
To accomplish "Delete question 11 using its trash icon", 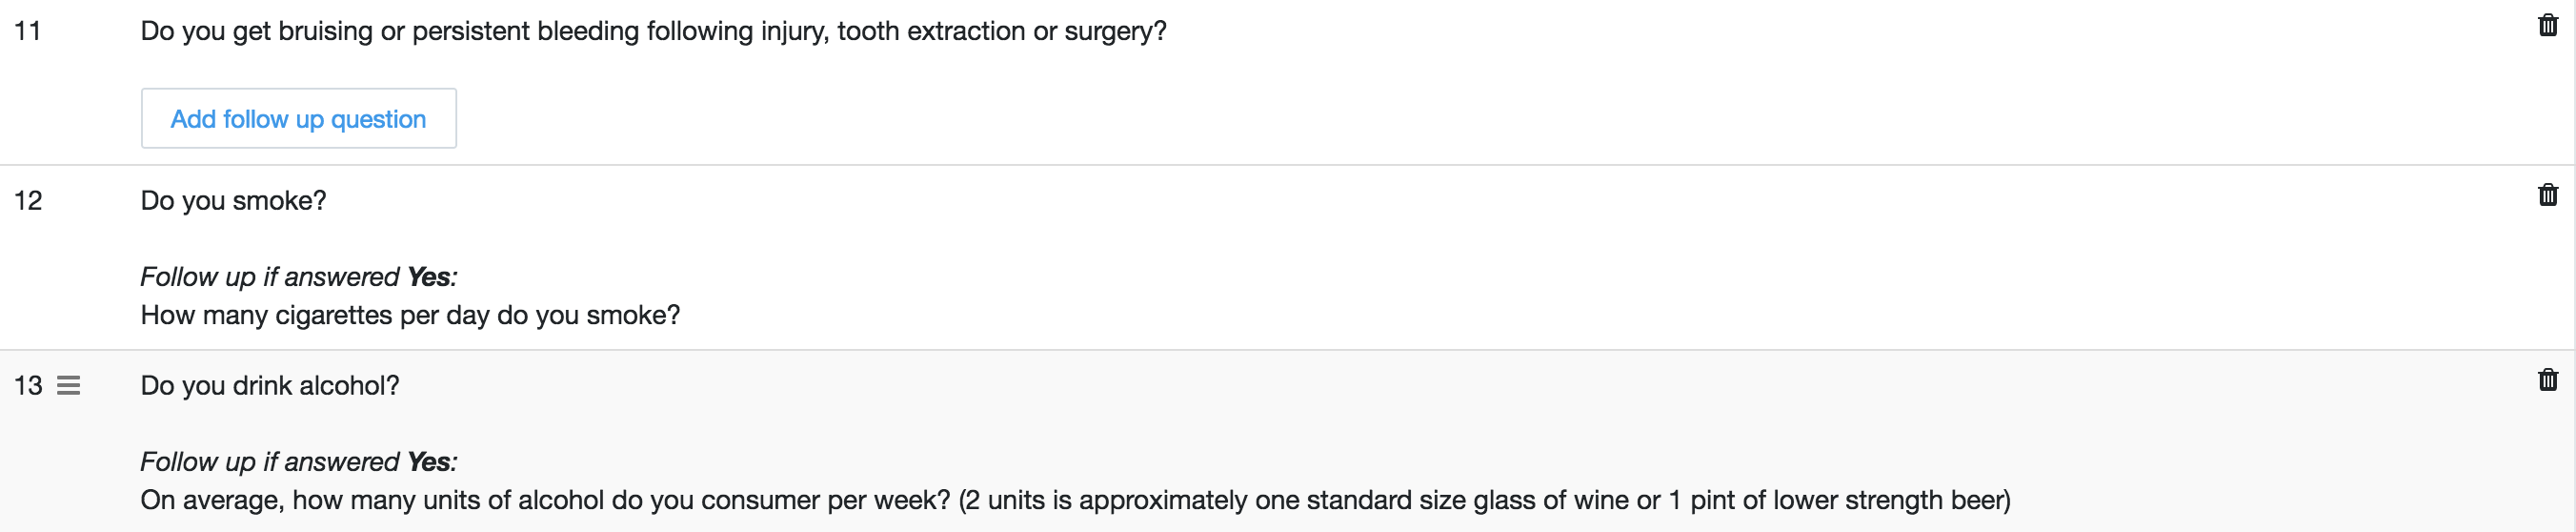I will (x=2548, y=26).
